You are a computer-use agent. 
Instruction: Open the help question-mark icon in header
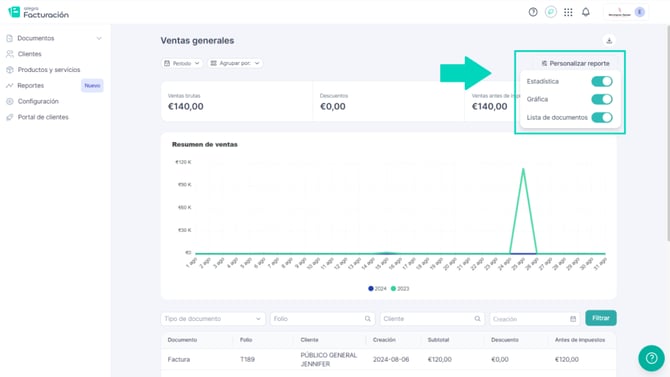pos(533,12)
